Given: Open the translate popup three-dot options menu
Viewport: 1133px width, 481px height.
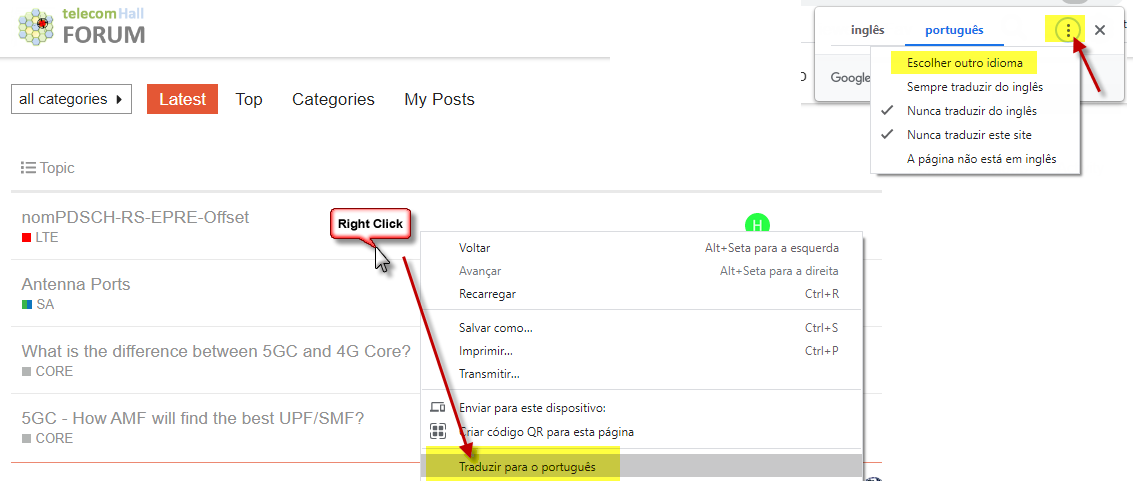Looking at the screenshot, I should pos(1069,30).
